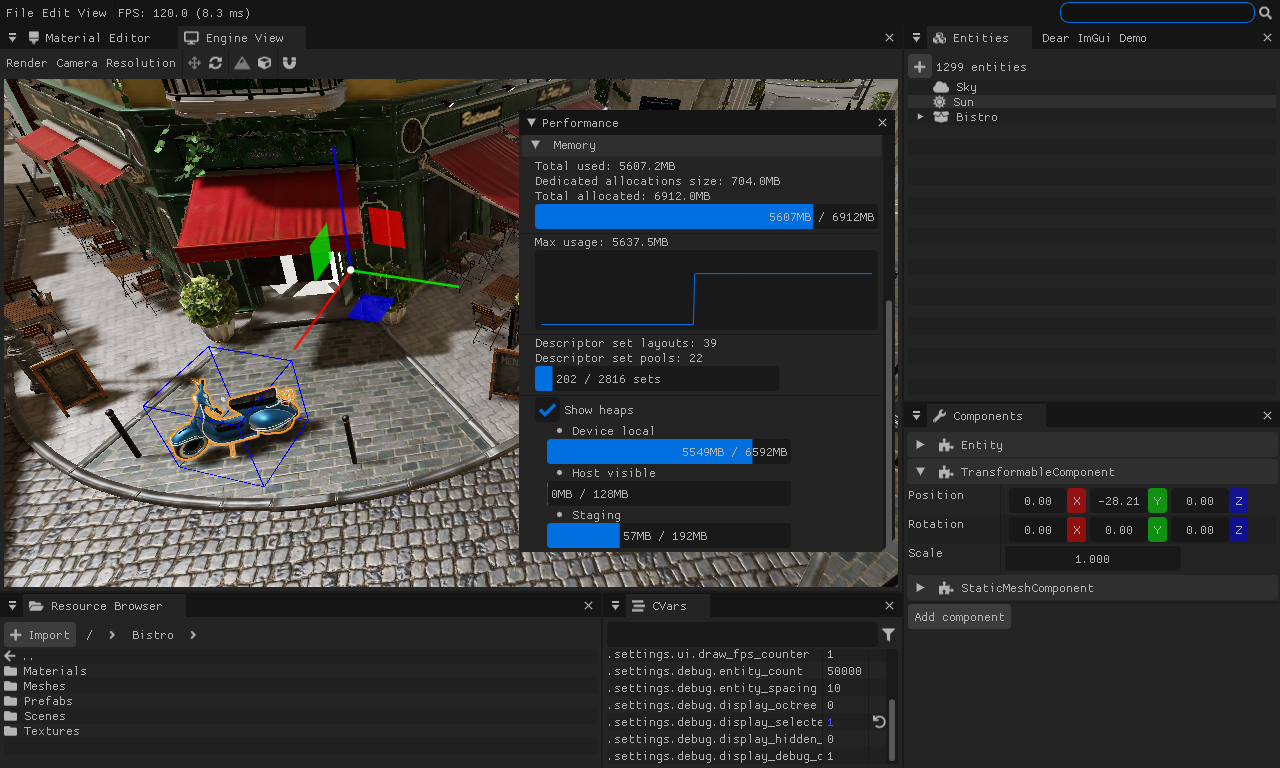
Task: Collapse the TransformableComponent section
Action: (921, 472)
